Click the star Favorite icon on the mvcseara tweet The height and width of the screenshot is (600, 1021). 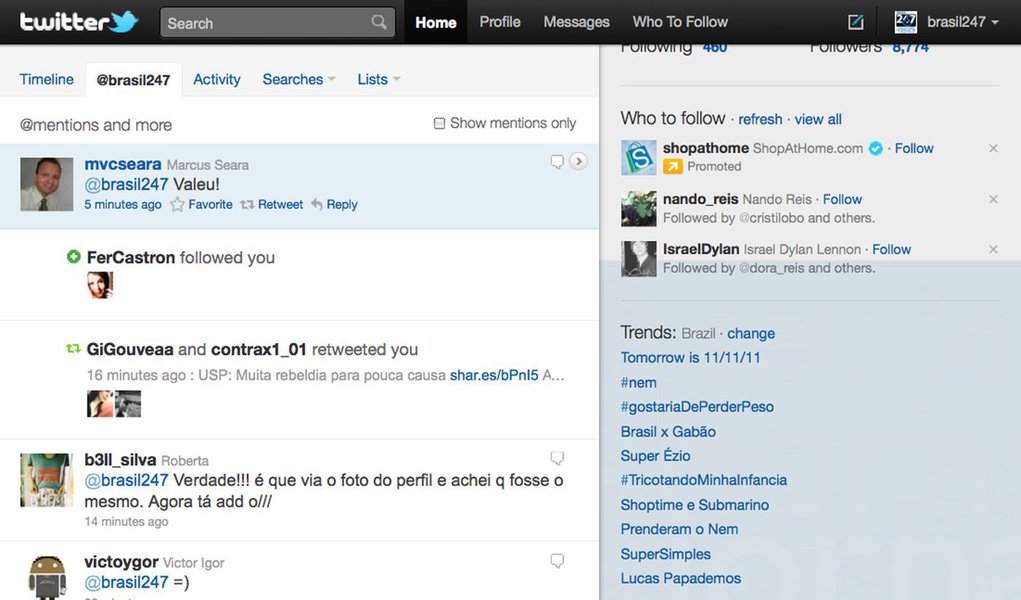[x=177, y=205]
